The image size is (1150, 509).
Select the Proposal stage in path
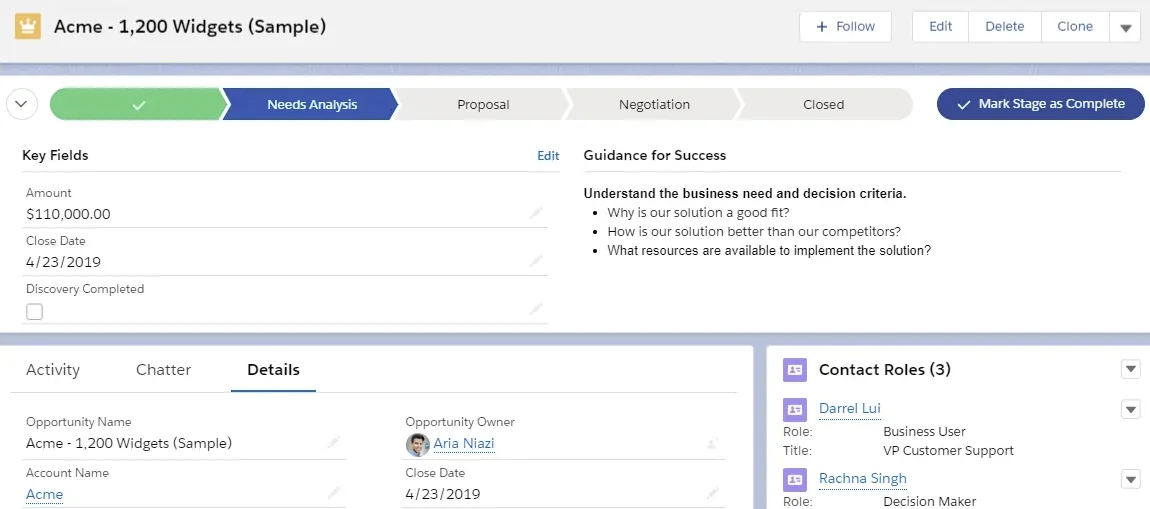(483, 104)
